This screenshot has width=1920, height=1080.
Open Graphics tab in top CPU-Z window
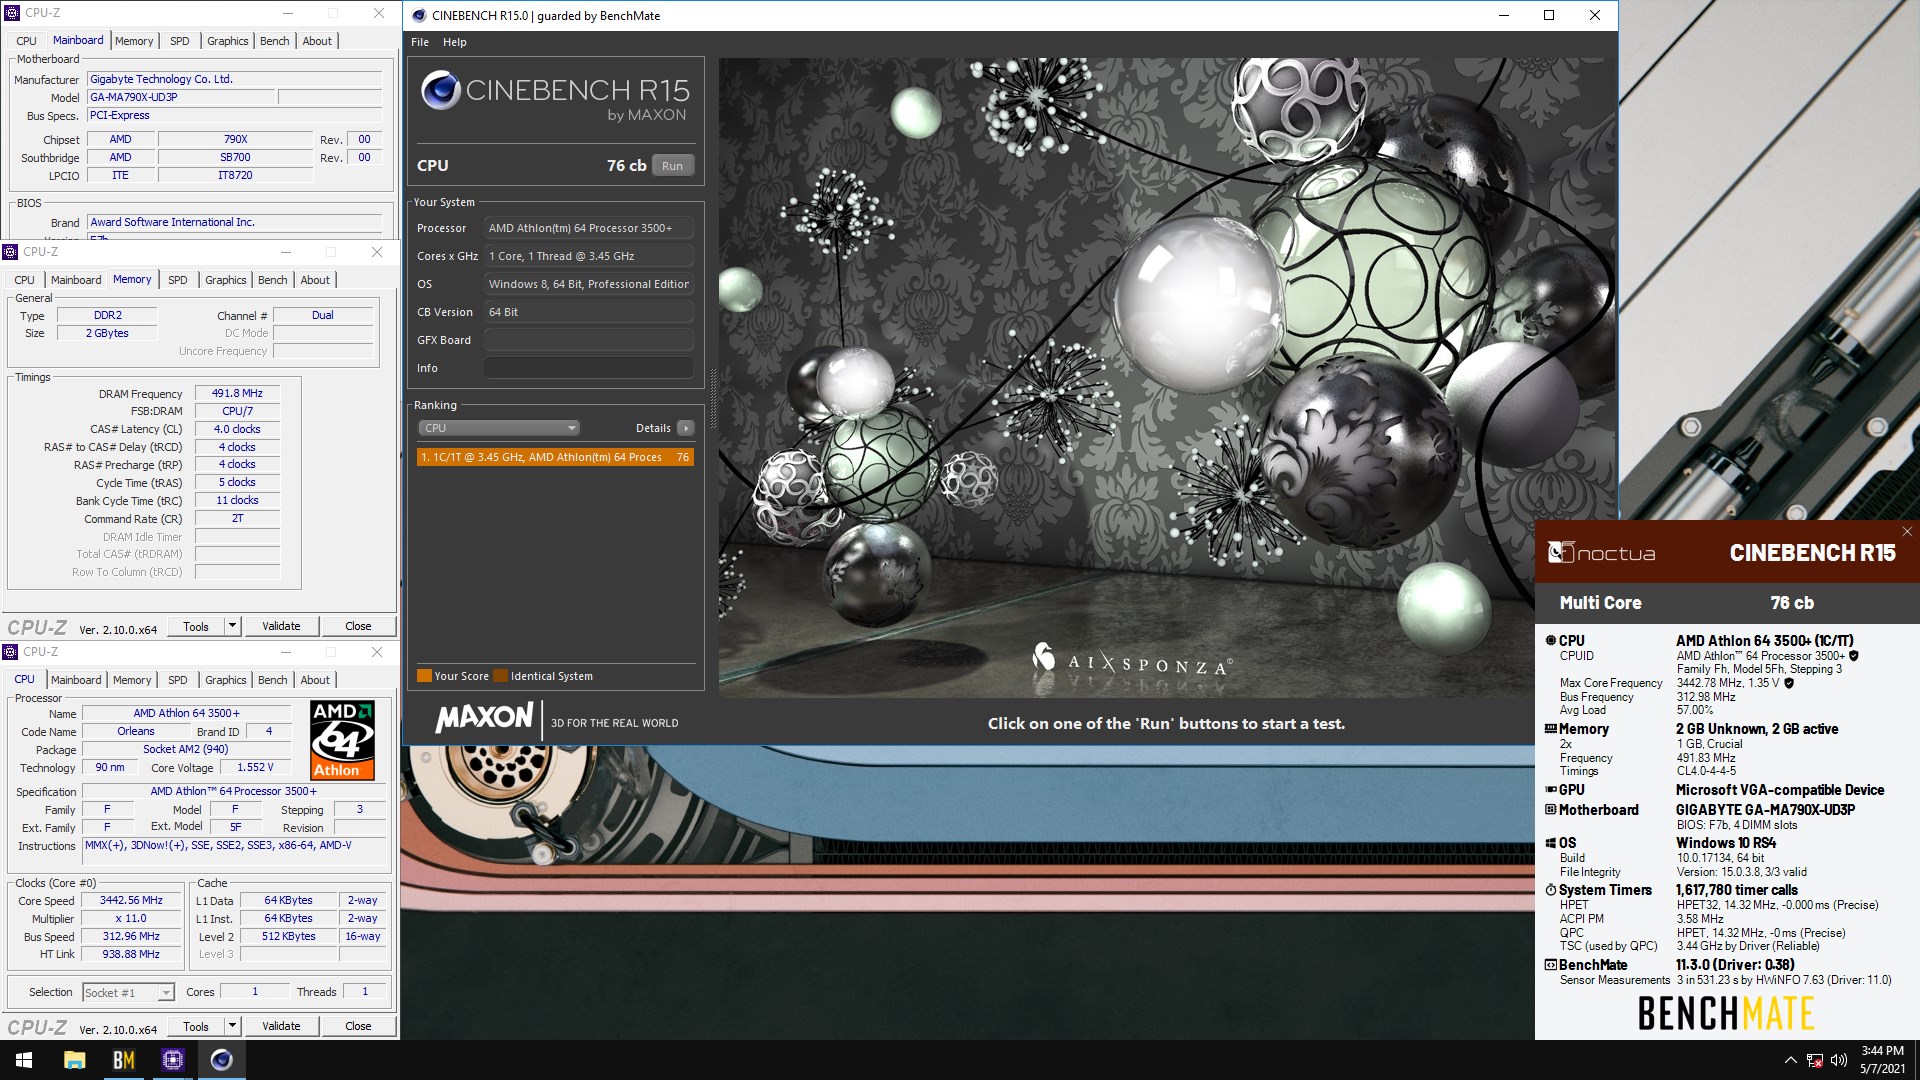(228, 41)
